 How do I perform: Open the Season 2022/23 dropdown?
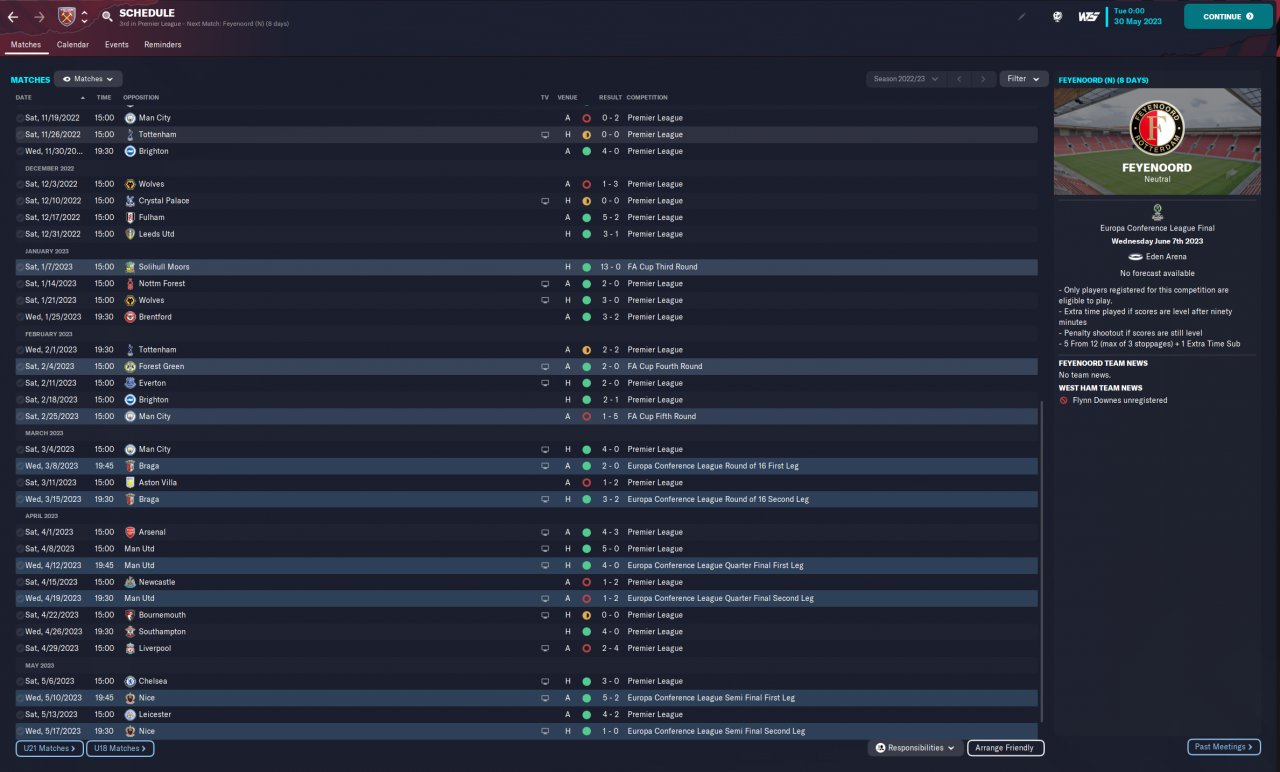pyautogui.click(x=906, y=79)
